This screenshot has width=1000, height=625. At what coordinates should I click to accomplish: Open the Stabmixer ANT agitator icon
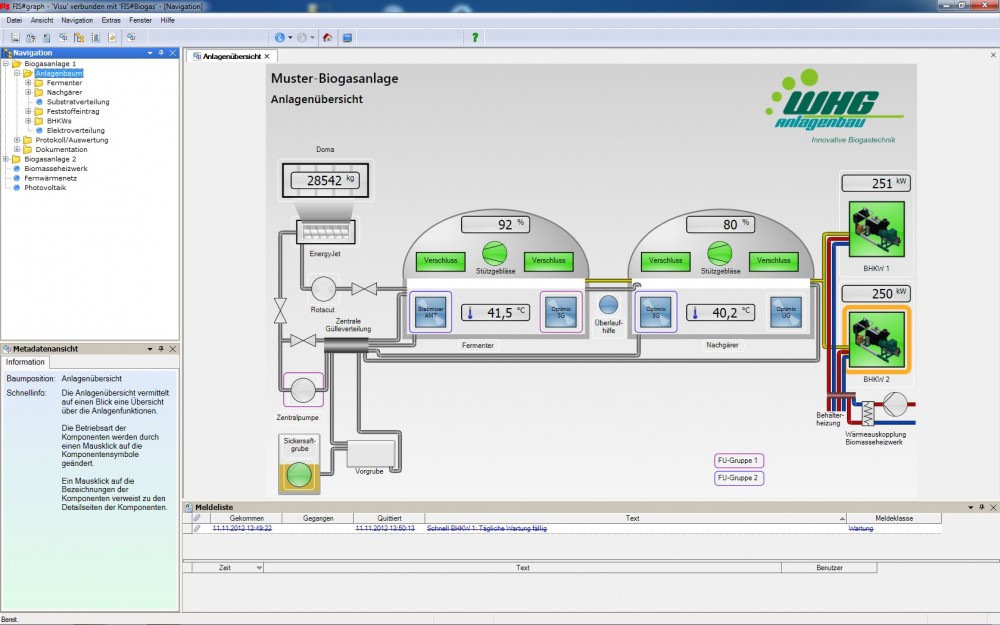[x=430, y=311]
